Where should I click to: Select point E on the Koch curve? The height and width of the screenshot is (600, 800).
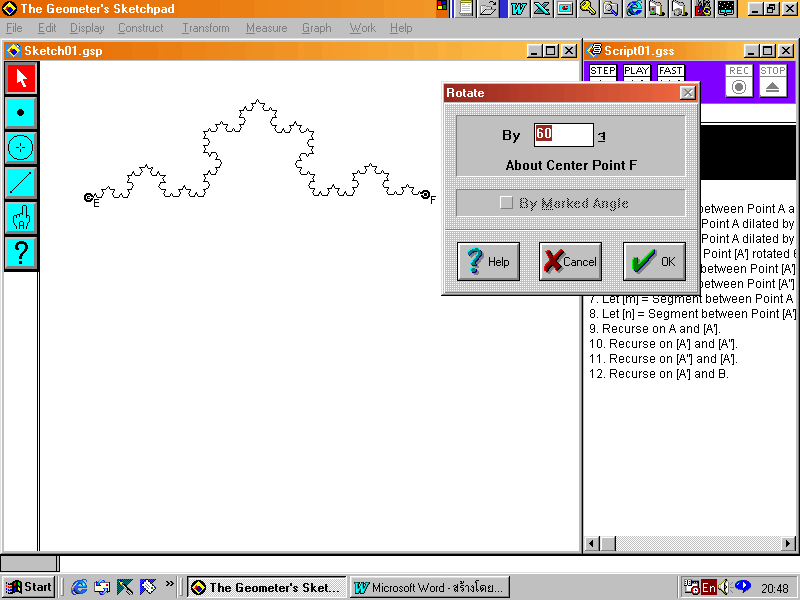(x=88, y=197)
